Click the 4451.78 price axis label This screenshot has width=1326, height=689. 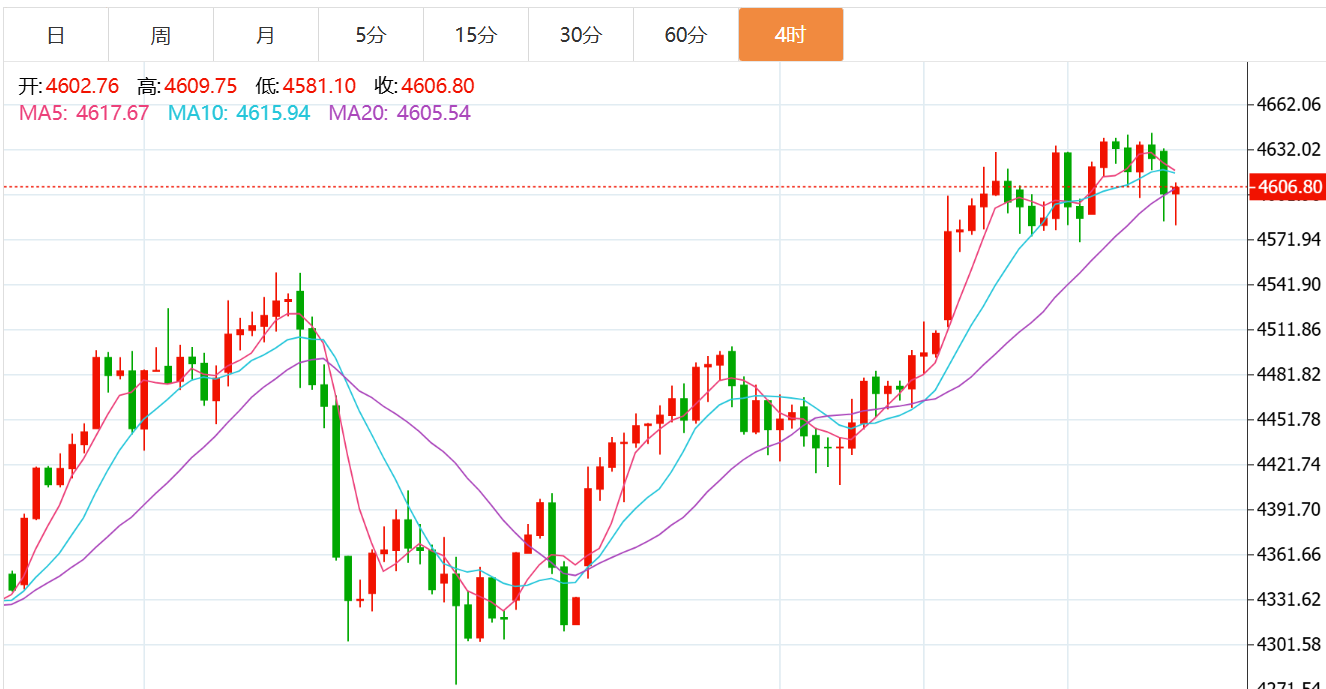(x=1287, y=419)
